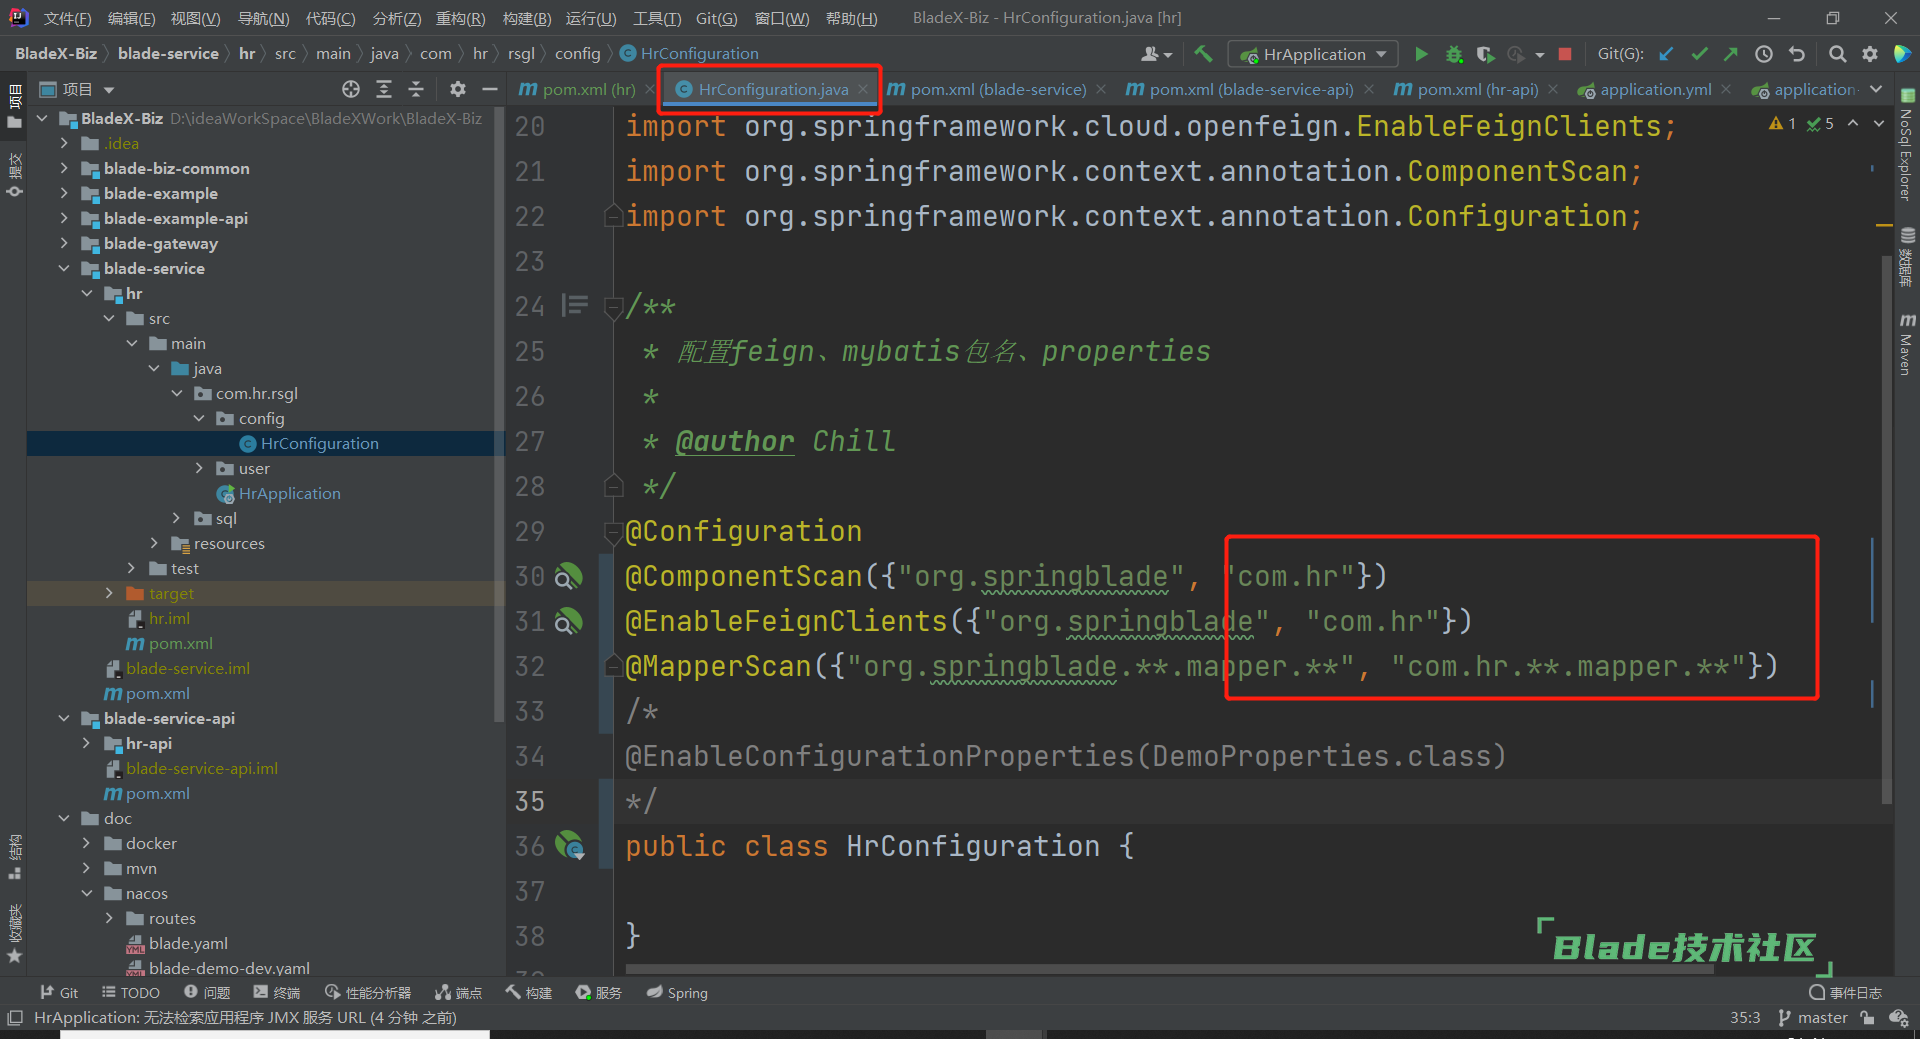Open user account dropdown icon
This screenshot has height=1039, width=1920.
(x=1155, y=54)
